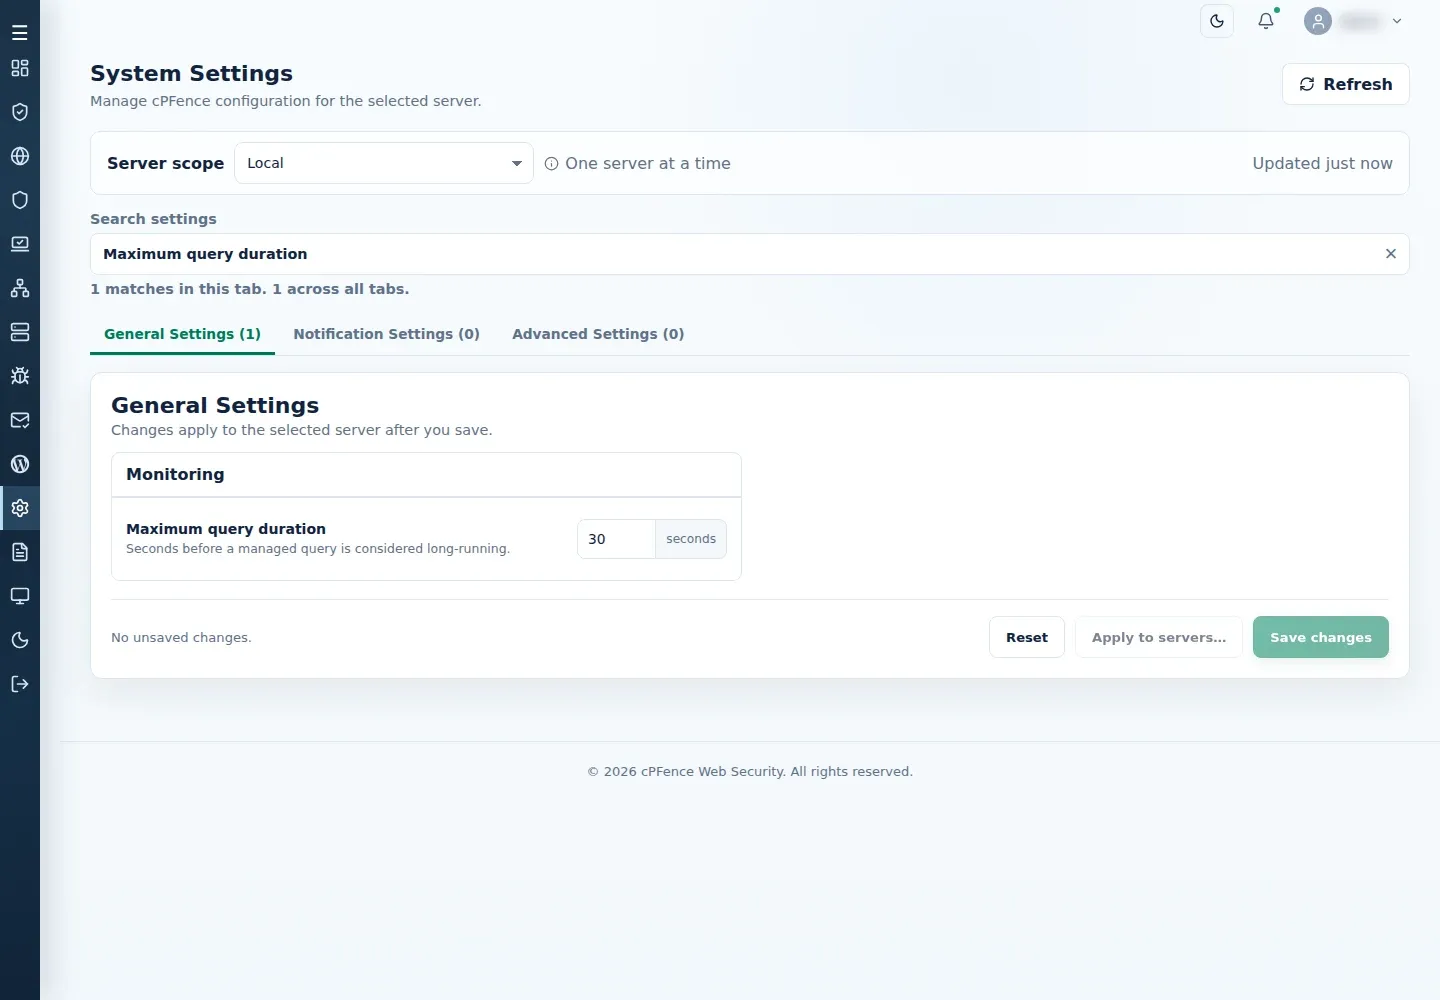Click Apply to servers... button
Viewport: 1440px width, 1000px height.
pos(1159,637)
